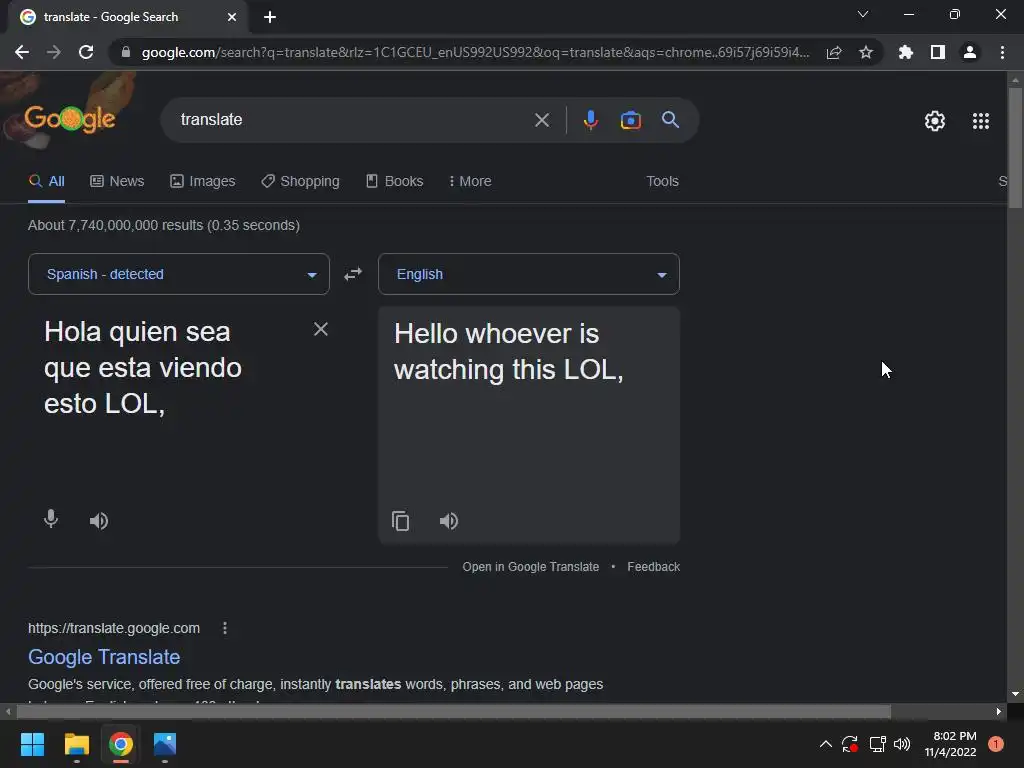
Task: Translate by voice using the source microphone
Action: pos(51,520)
